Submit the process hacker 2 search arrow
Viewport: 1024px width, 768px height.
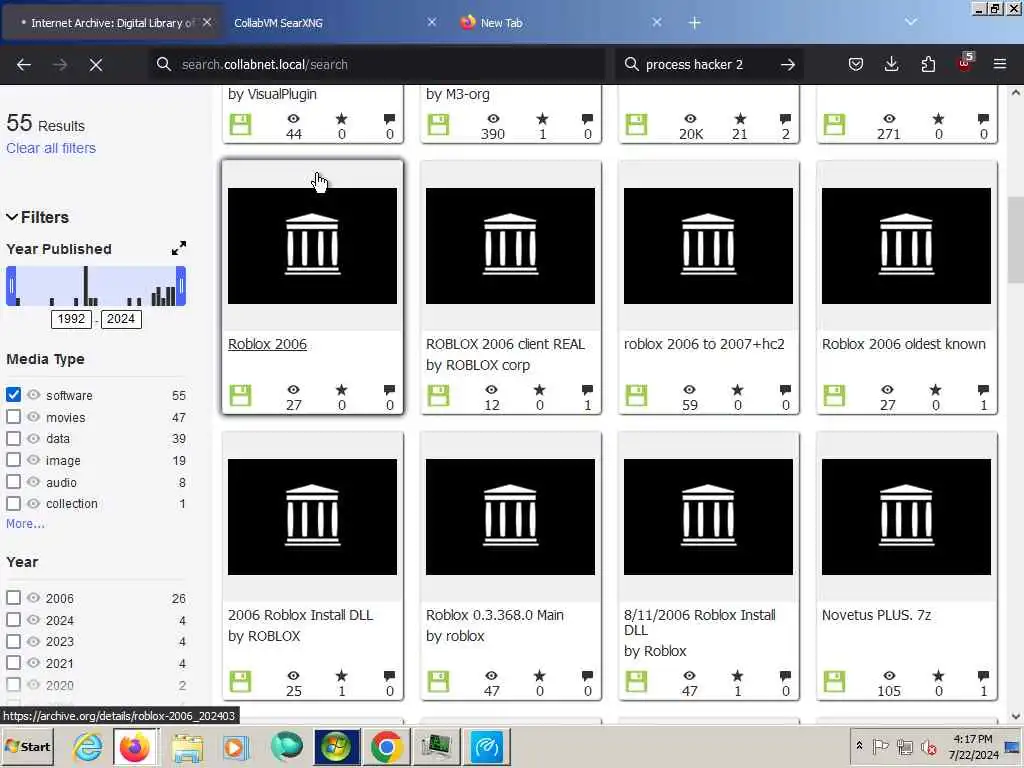[788, 65]
